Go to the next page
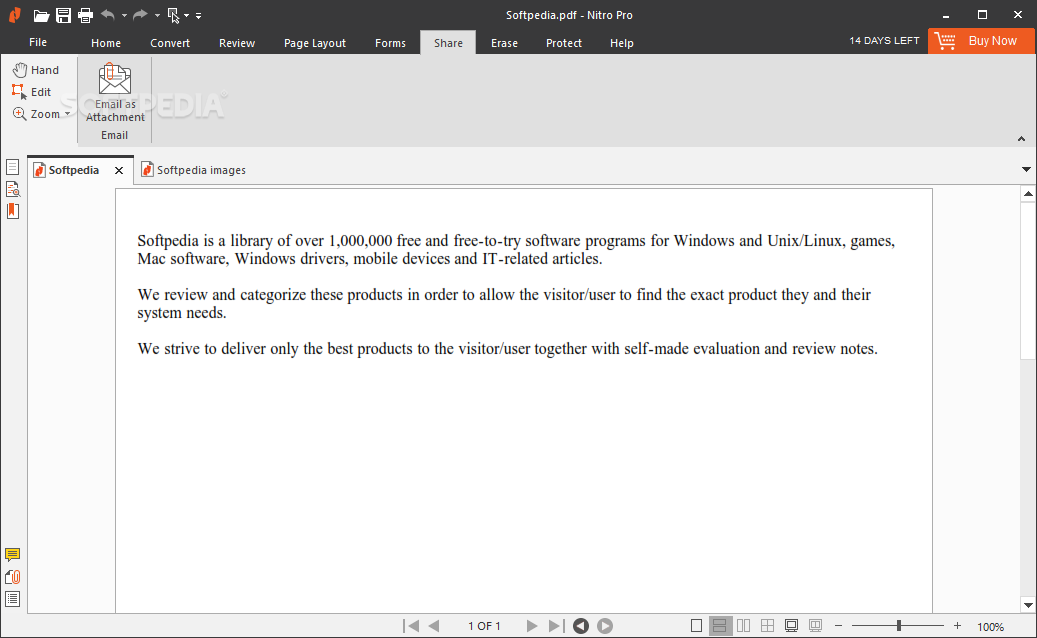 532,625
